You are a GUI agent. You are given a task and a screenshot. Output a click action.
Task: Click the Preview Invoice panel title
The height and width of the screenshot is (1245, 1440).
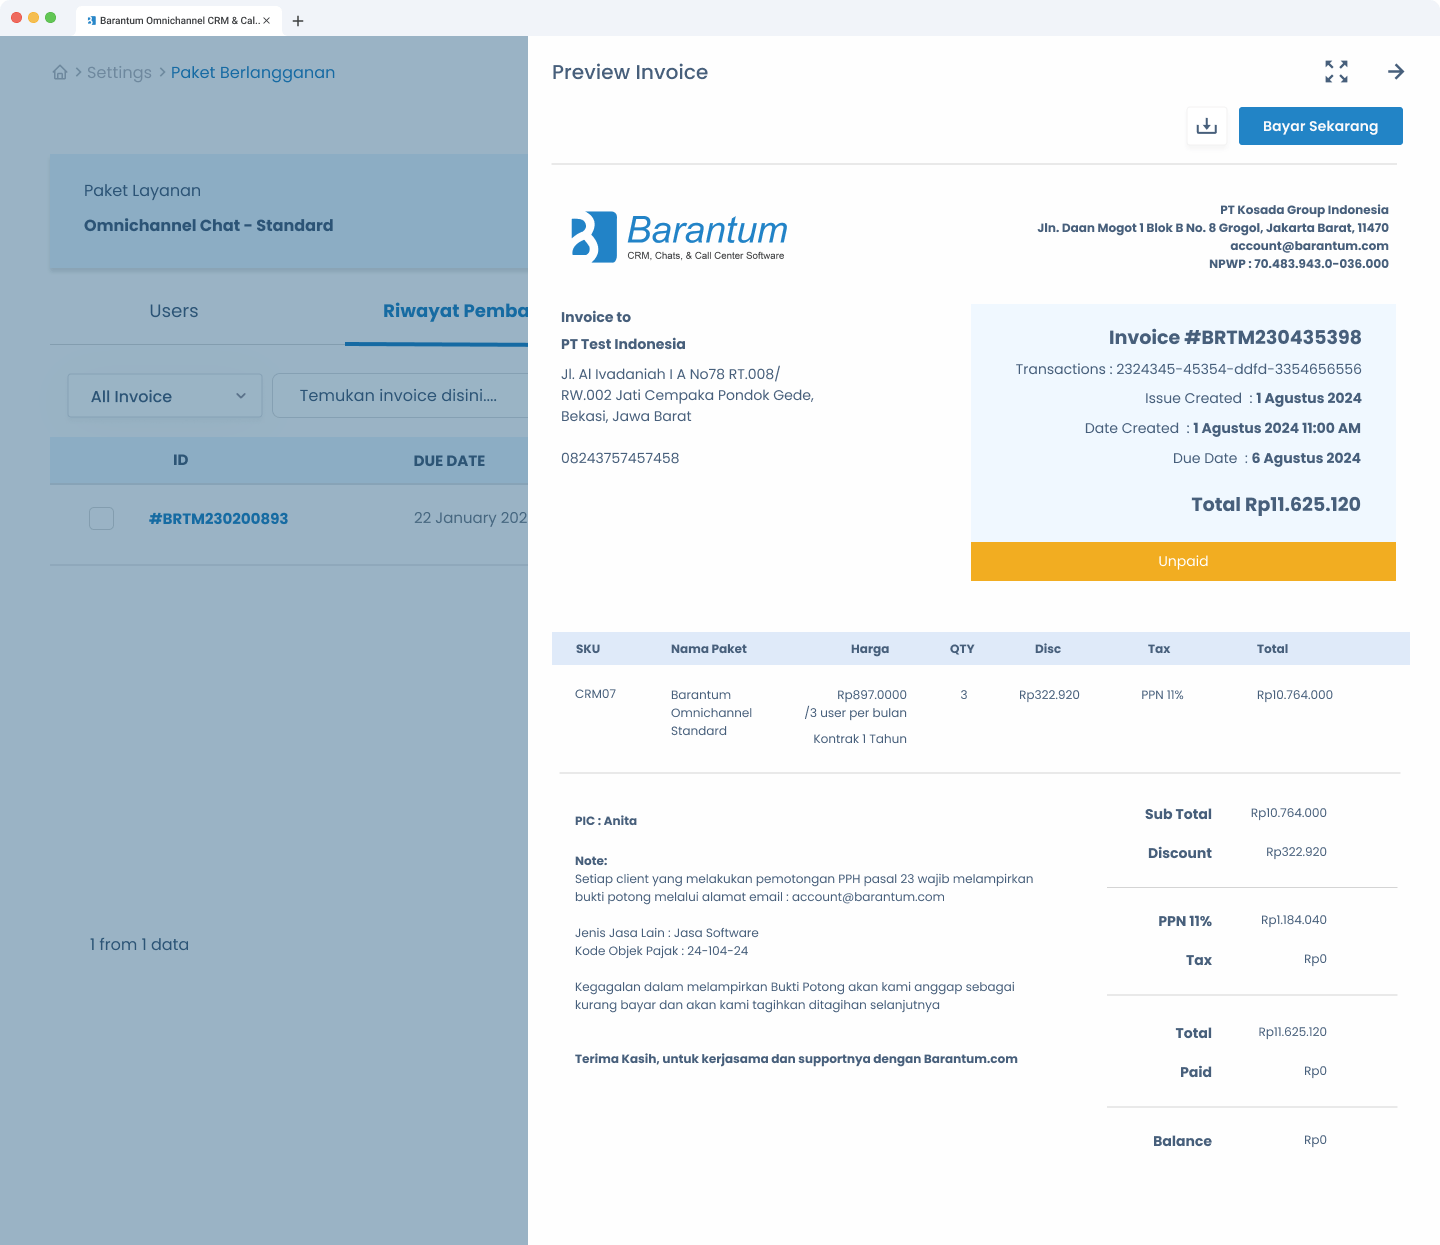coord(630,72)
